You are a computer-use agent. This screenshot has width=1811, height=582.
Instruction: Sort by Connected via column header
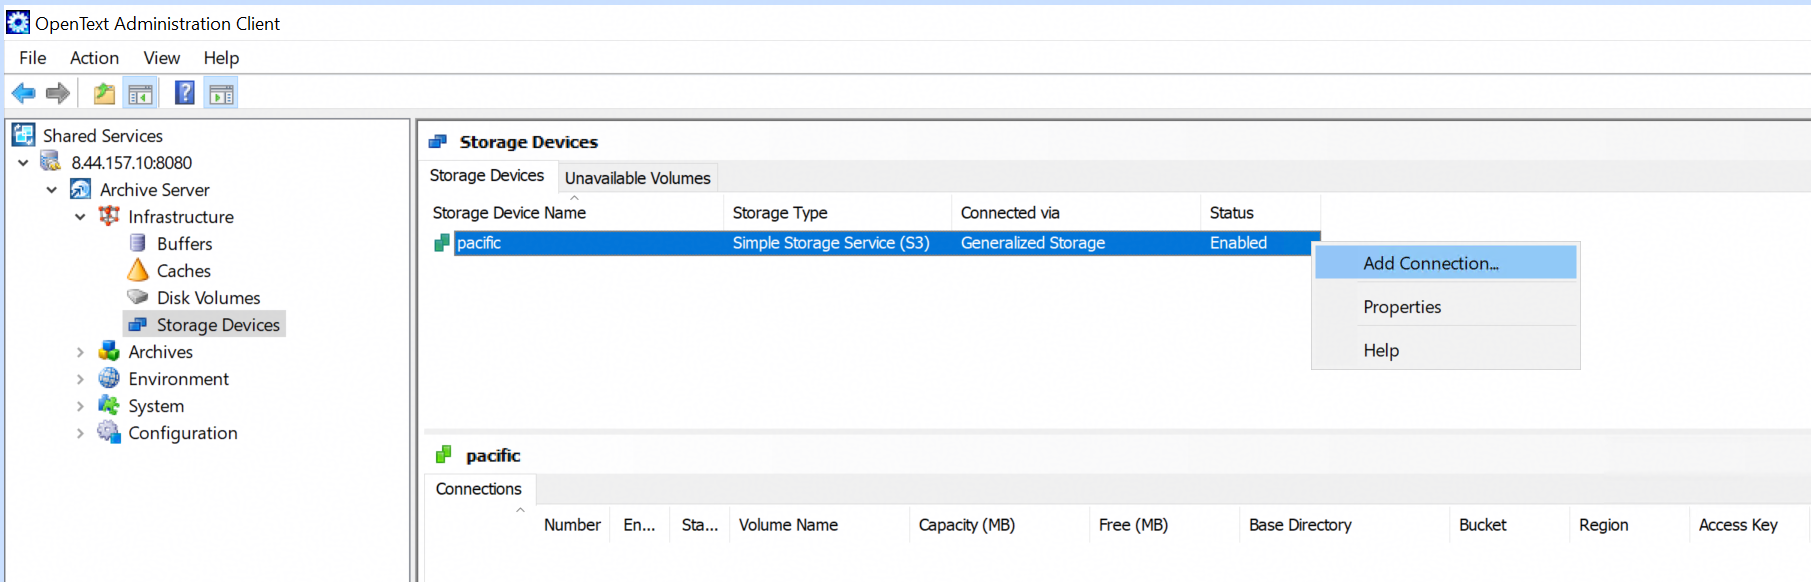[x=1076, y=213]
